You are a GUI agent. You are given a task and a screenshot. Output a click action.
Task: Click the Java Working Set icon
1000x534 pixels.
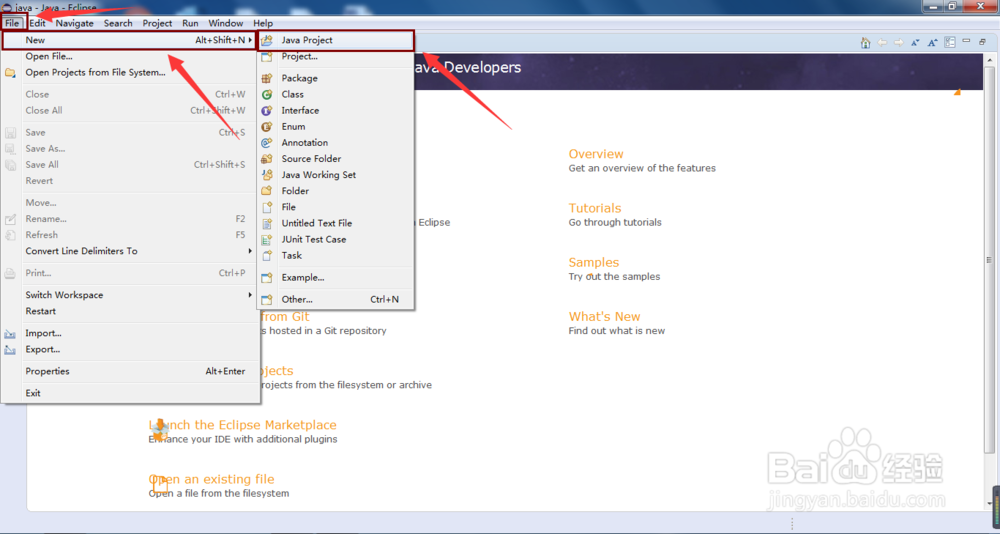pos(267,175)
